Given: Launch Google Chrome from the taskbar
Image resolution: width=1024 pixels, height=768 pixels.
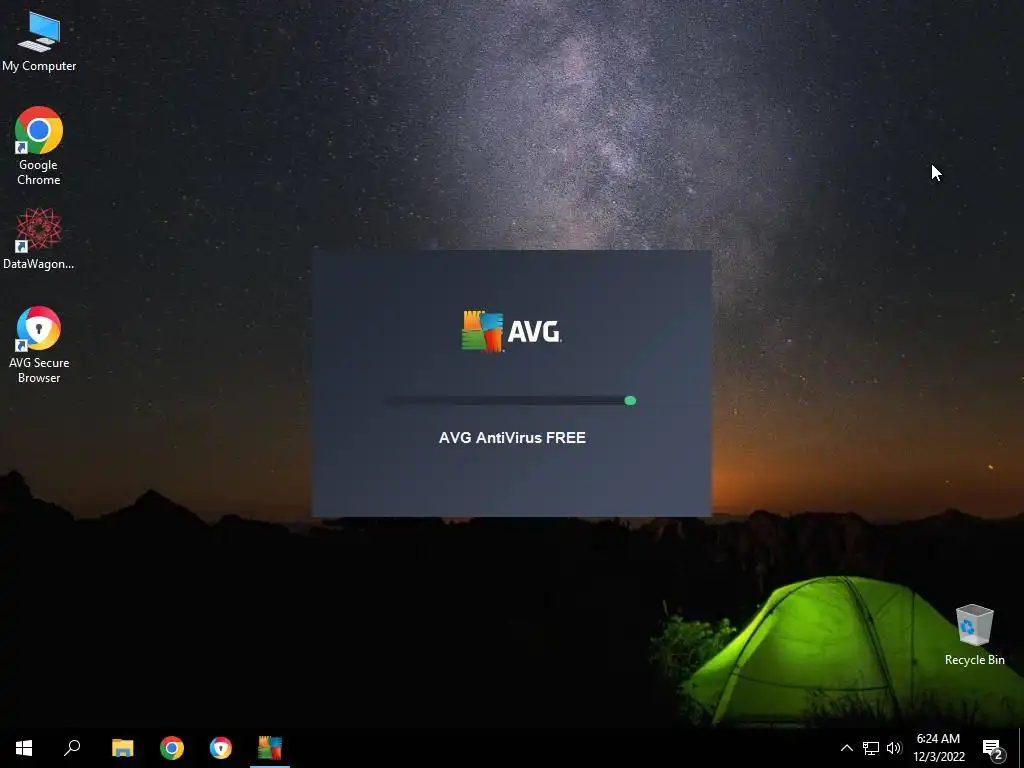Looking at the screenshot, I should (172, 748).
